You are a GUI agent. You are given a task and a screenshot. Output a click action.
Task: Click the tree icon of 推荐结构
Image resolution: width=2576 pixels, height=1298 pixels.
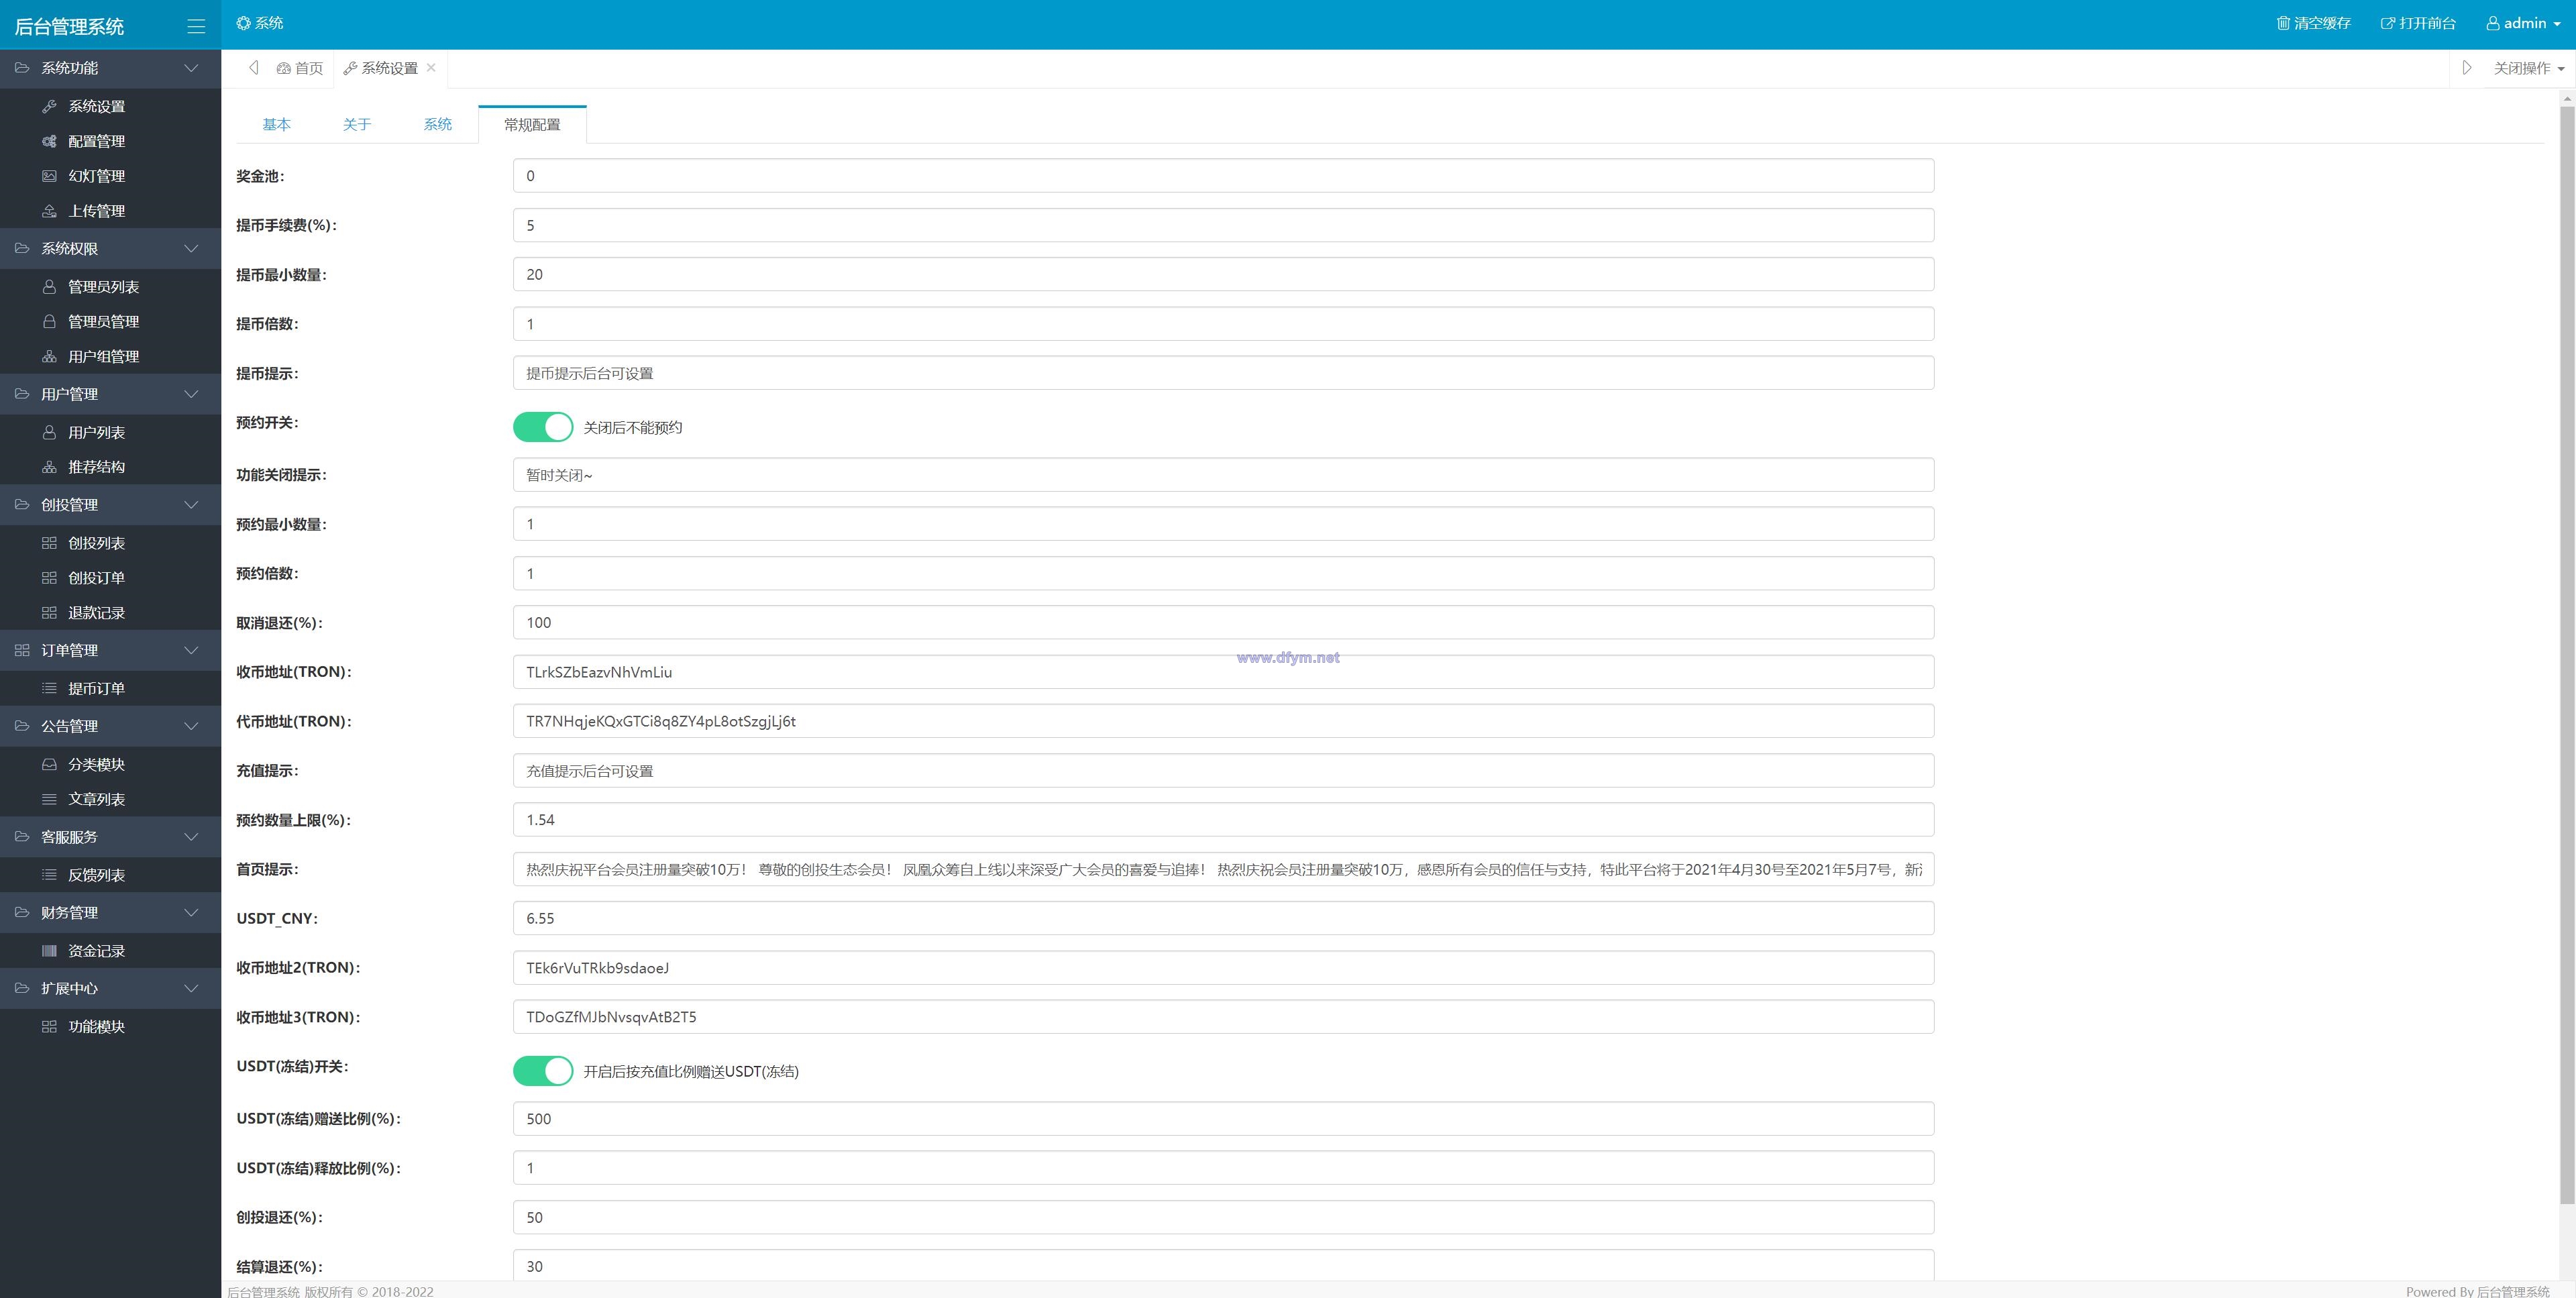pos(49,467)
